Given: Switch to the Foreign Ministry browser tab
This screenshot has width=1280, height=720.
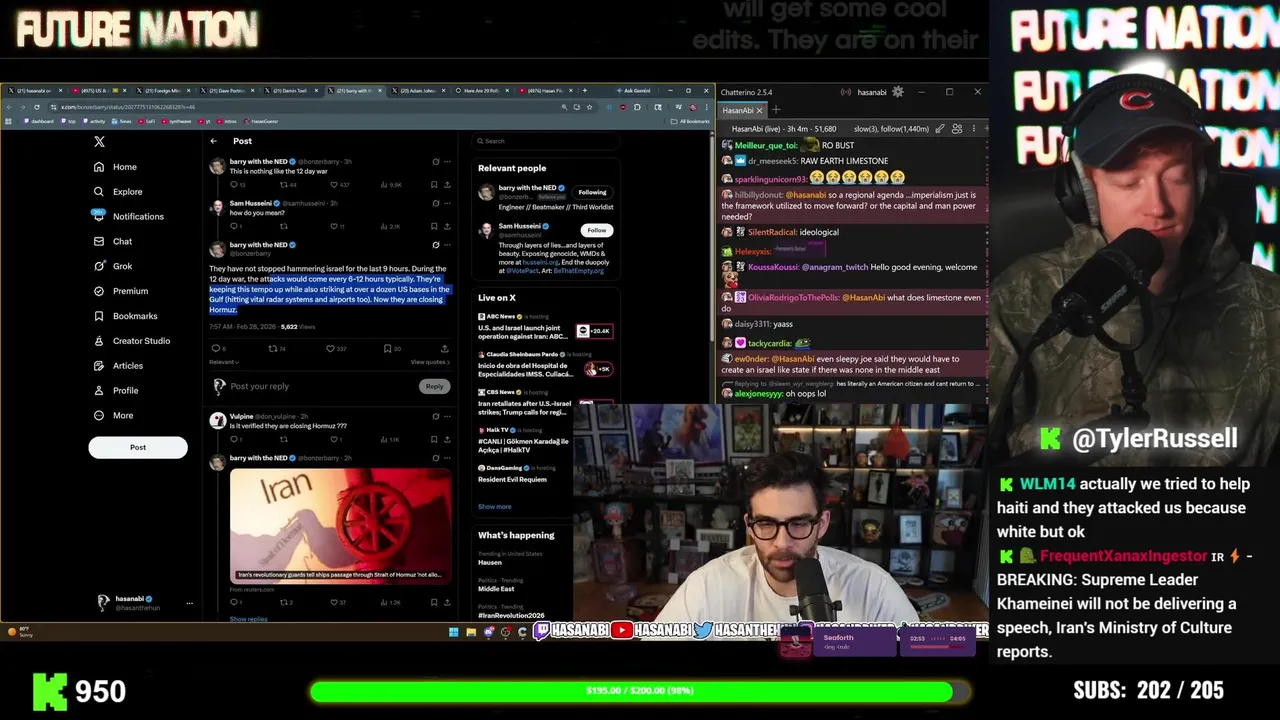Looking at the screenshot, I should coord(162,91).
